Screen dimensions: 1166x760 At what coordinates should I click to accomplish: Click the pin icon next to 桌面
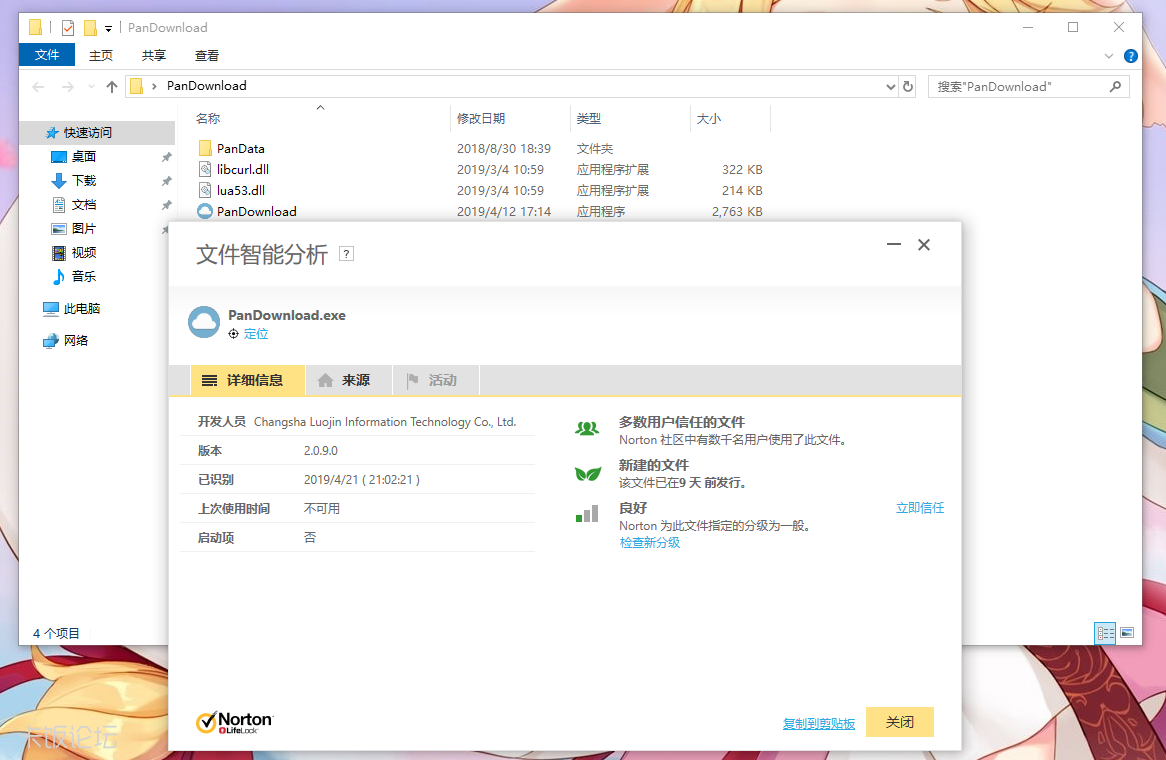point(167,157)
